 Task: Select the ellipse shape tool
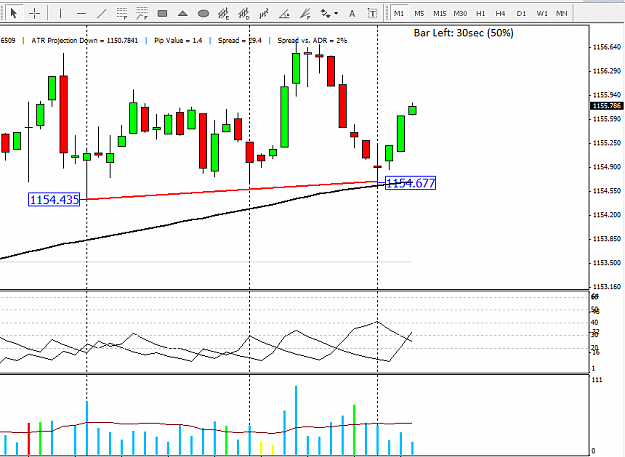[203, 14]
